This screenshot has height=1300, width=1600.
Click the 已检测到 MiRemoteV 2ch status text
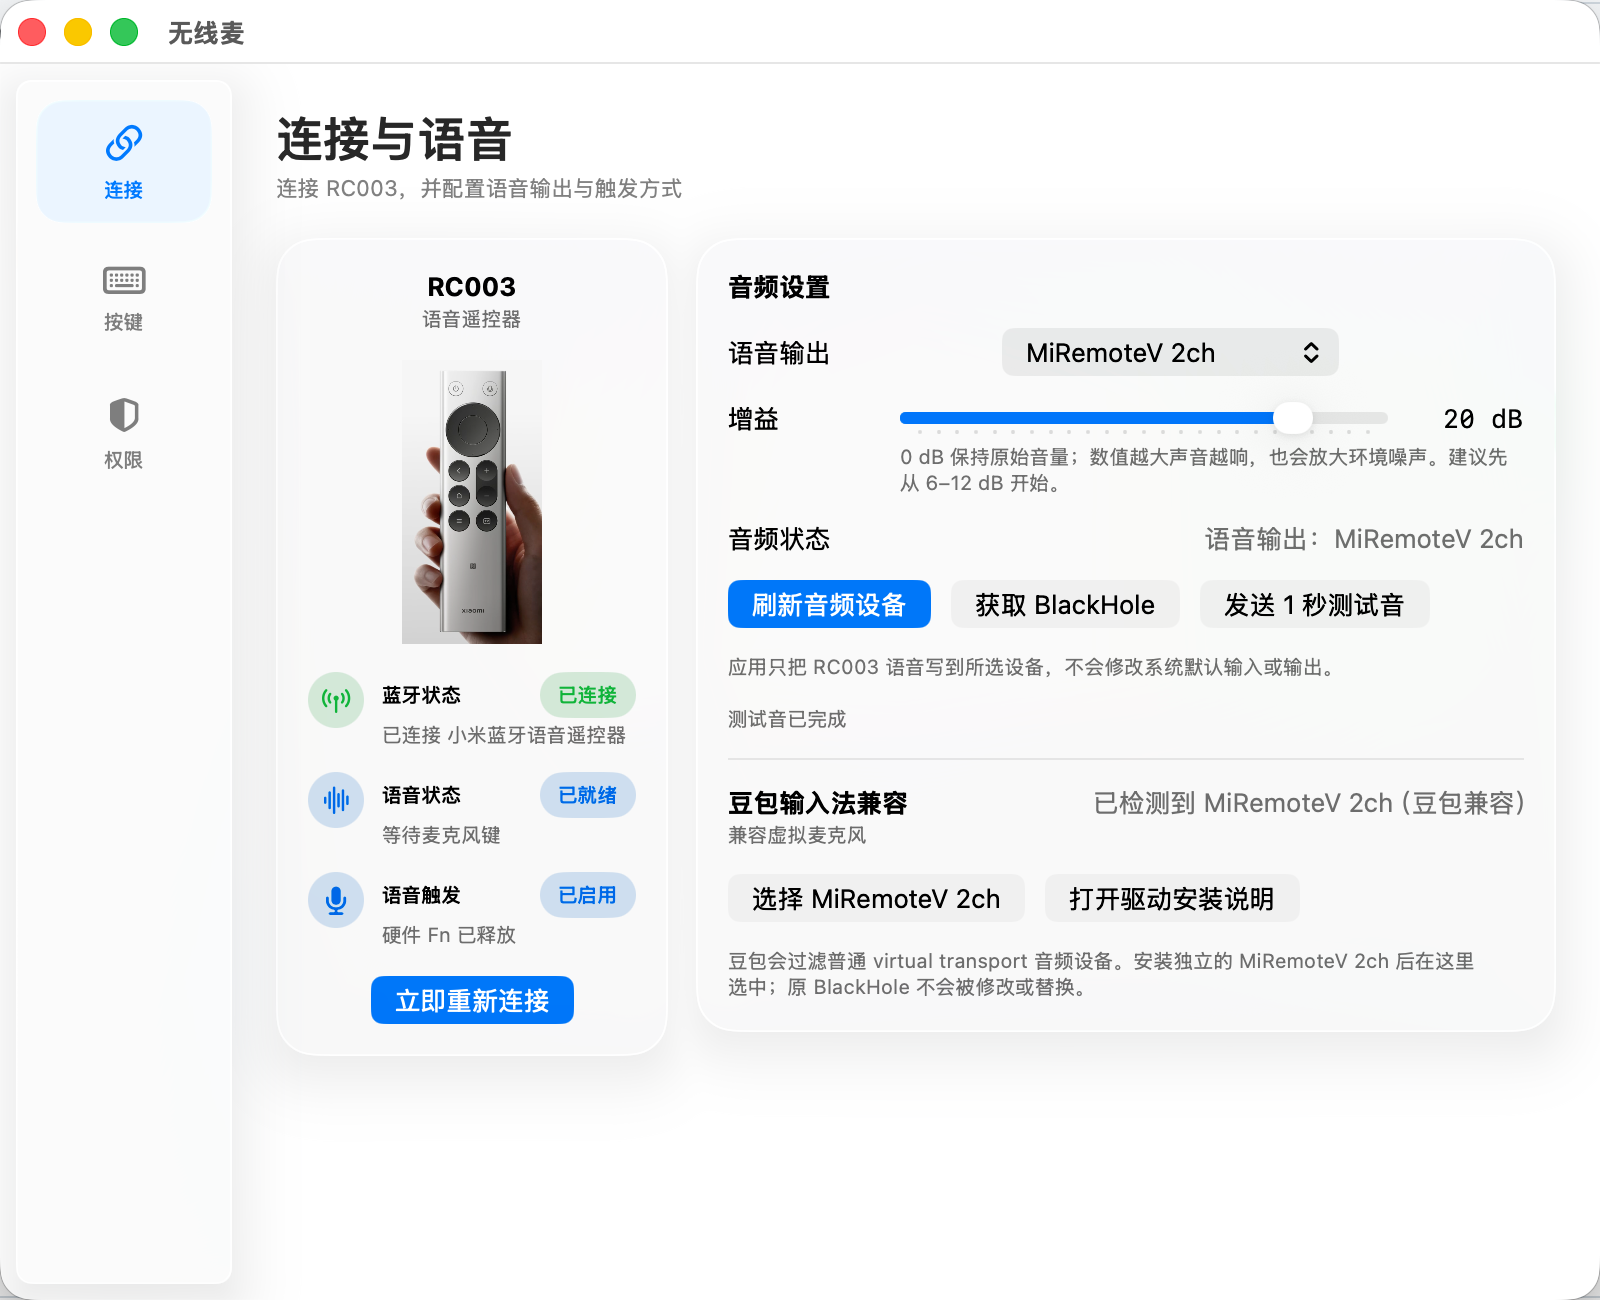(x=1309, y=803)
